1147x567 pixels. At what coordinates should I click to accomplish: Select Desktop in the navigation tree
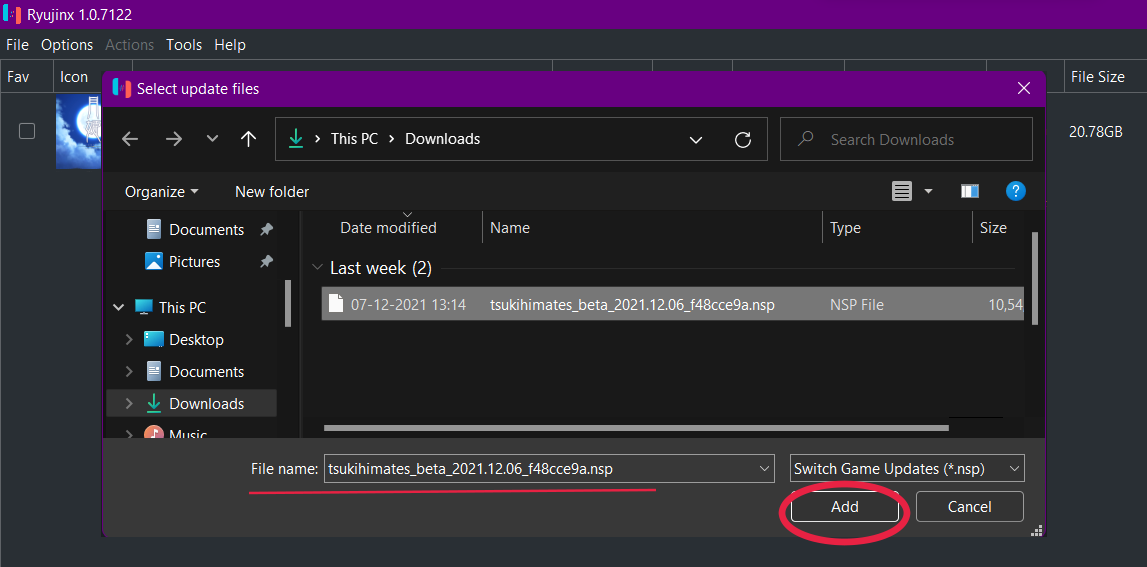click(x=196, y=339)
